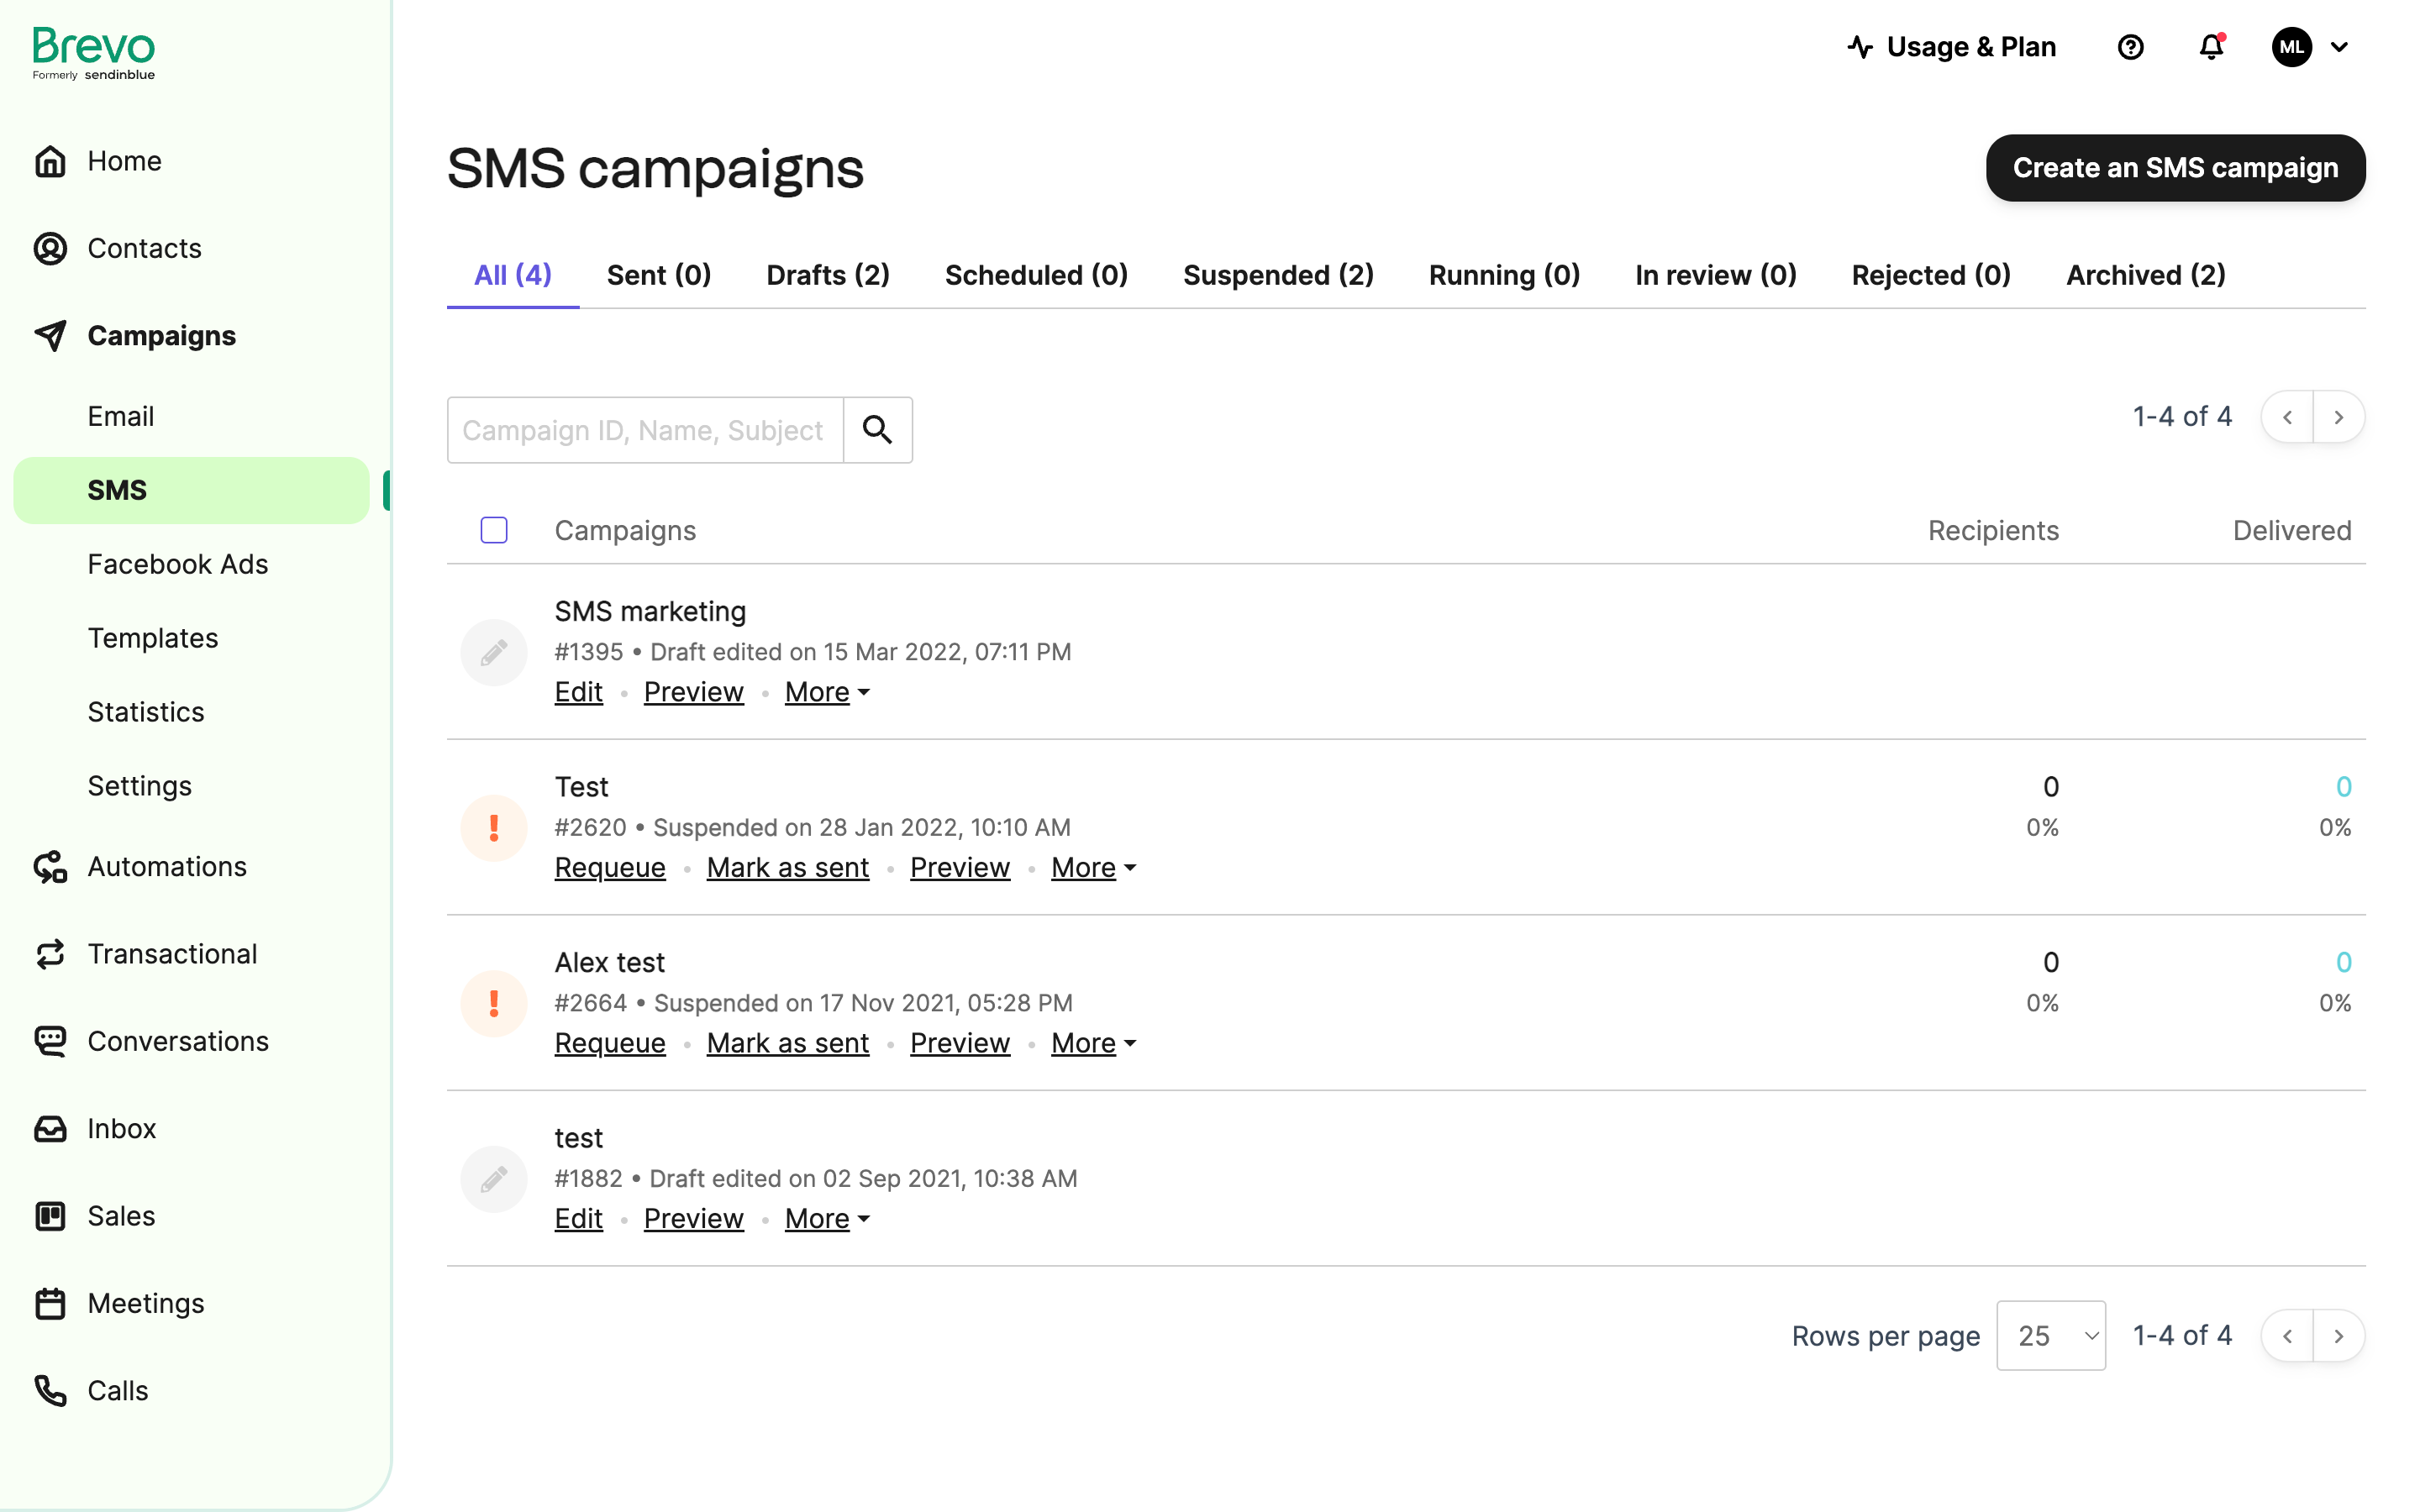Toggle the select-all campaigns checkbox

coord(493,530)
